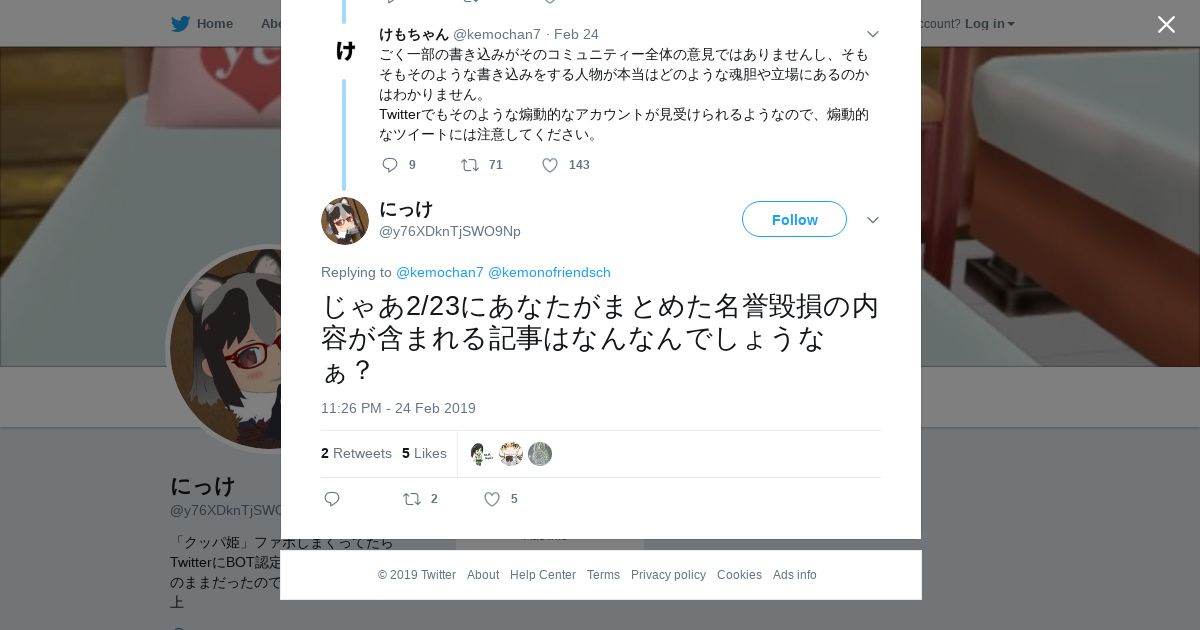
Task: Retweet the kemochan7 tweet with 71 retweets
Action: tap(469, 165)
